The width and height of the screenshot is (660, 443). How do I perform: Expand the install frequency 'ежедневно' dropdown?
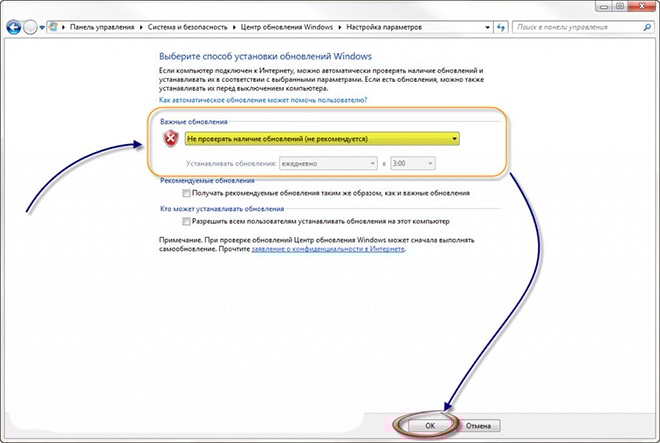[363, 162]
